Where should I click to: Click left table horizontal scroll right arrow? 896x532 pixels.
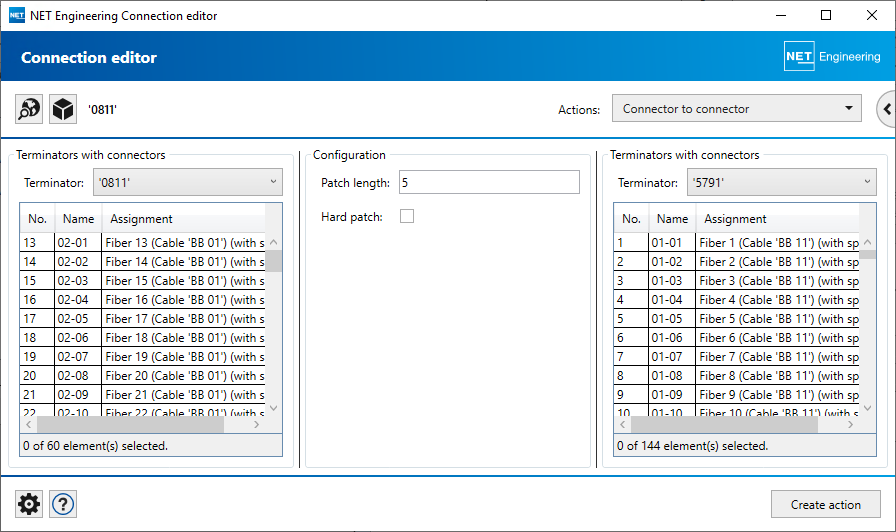click(x=257, y=425)
